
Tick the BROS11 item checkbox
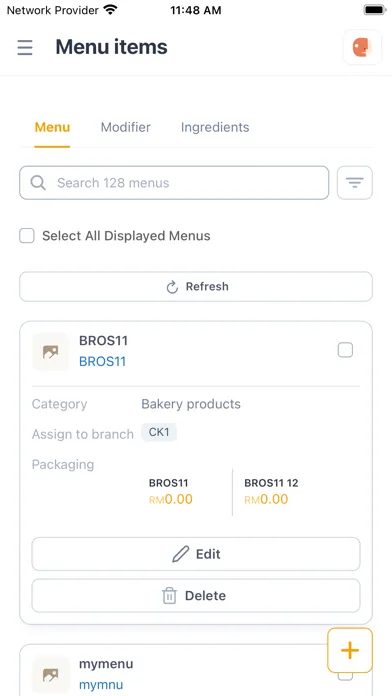pos(345,350)
